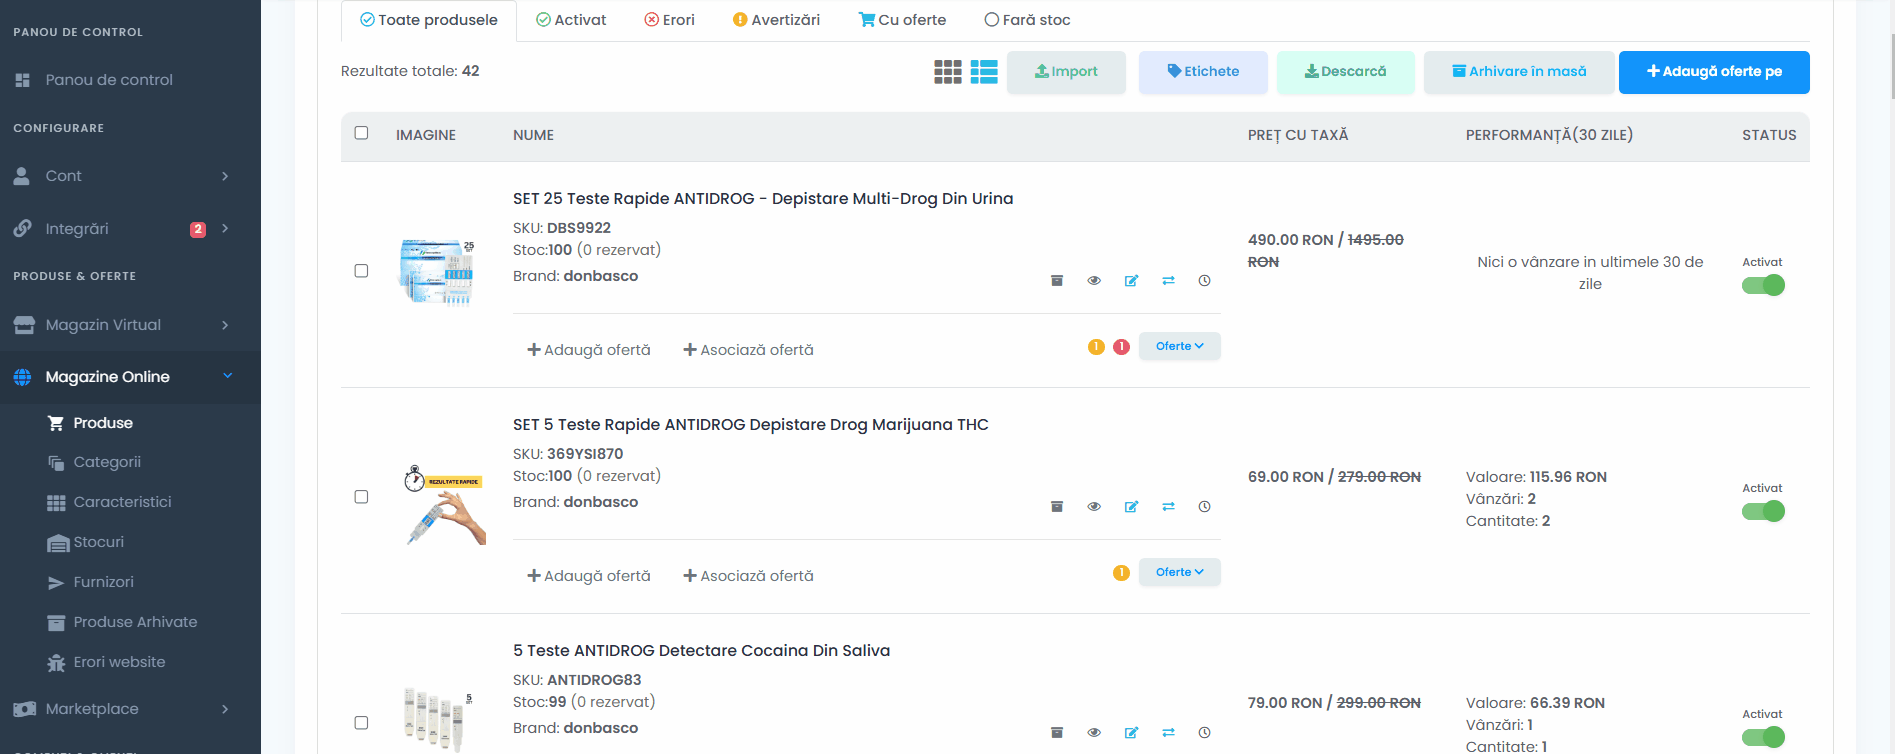
Task: Click sync arrows icon for SET 5 Teste
Action: coord(1168,507)
